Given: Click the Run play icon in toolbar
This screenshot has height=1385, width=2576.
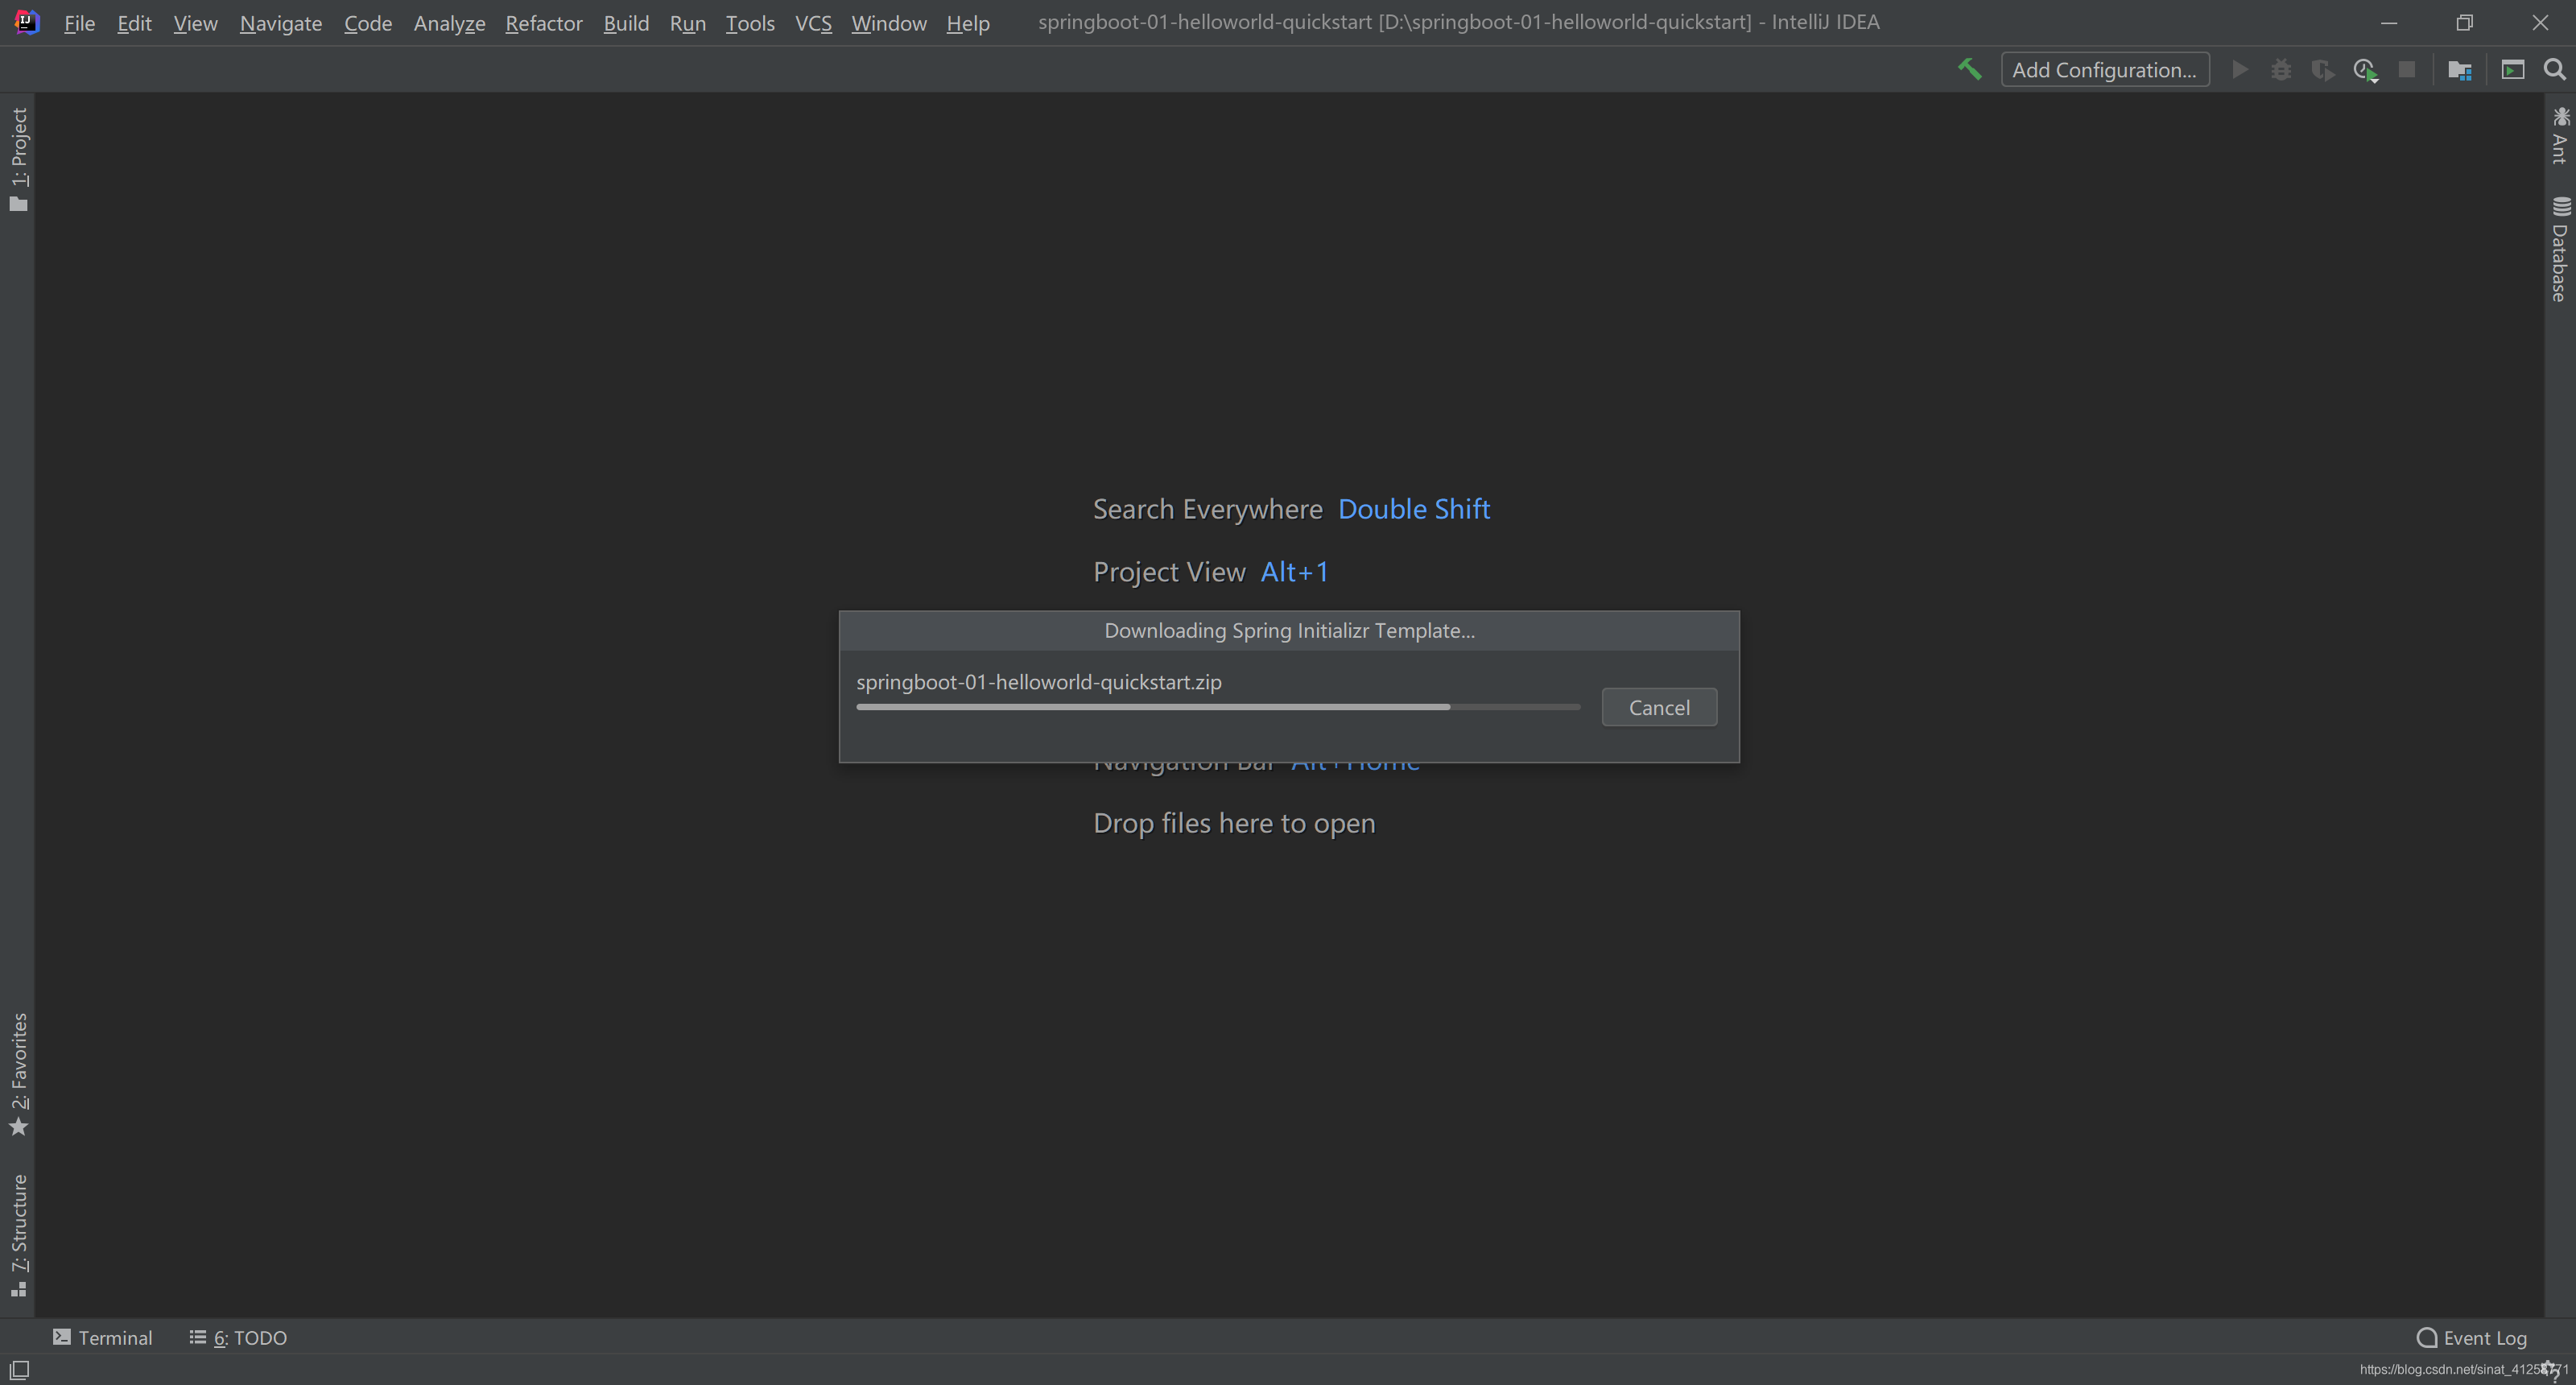Looking at the screenshot, I should 2240,70.
